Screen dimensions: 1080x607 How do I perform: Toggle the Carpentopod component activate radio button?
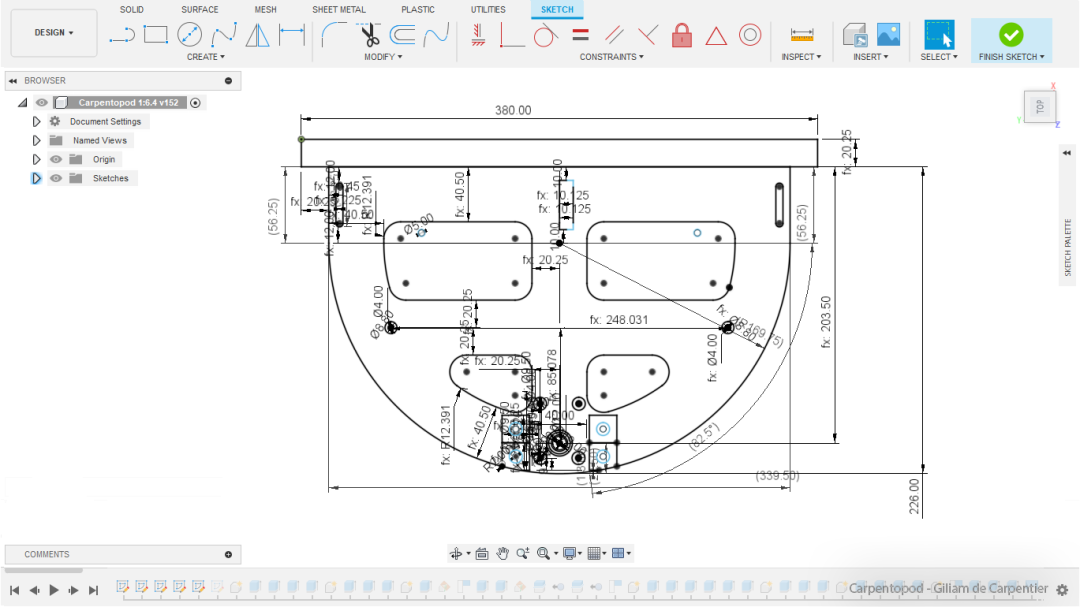195,102
